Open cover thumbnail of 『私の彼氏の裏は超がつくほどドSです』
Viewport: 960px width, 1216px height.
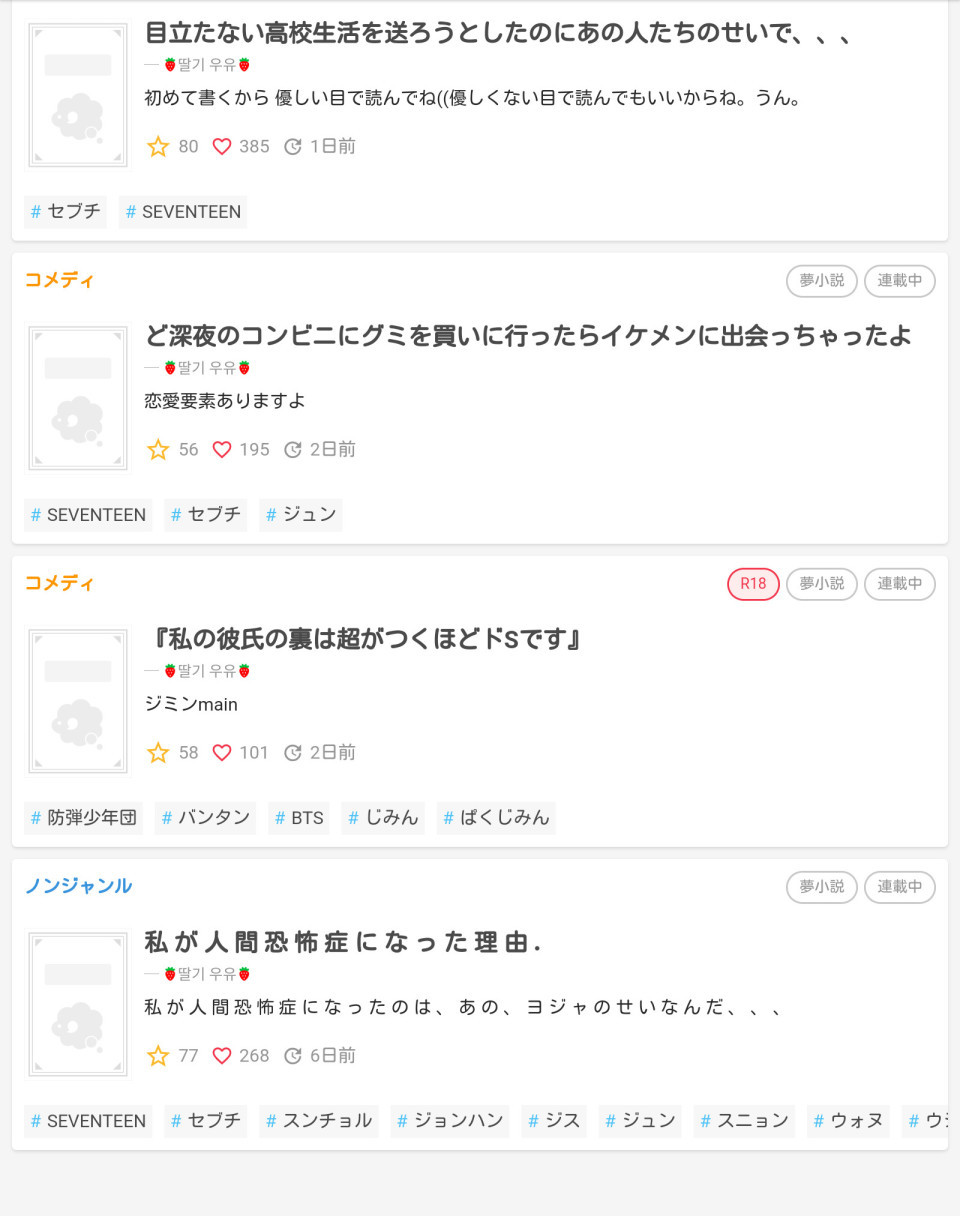(x=78, y=701)
